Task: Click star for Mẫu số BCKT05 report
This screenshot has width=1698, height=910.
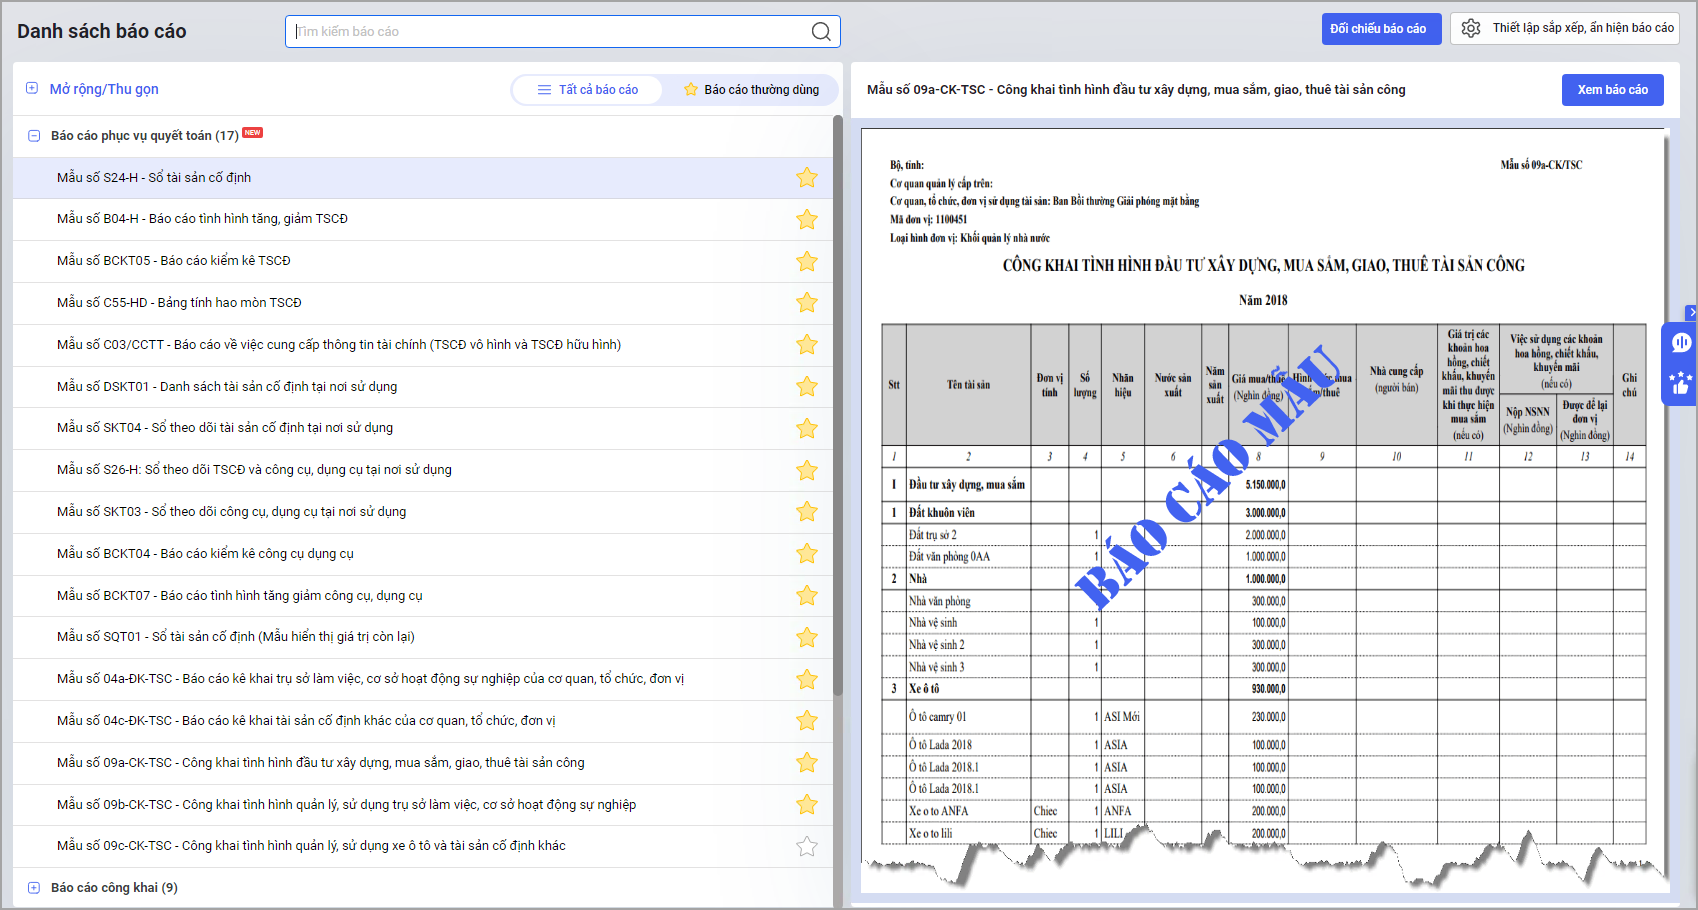Action: click(806, 262)
